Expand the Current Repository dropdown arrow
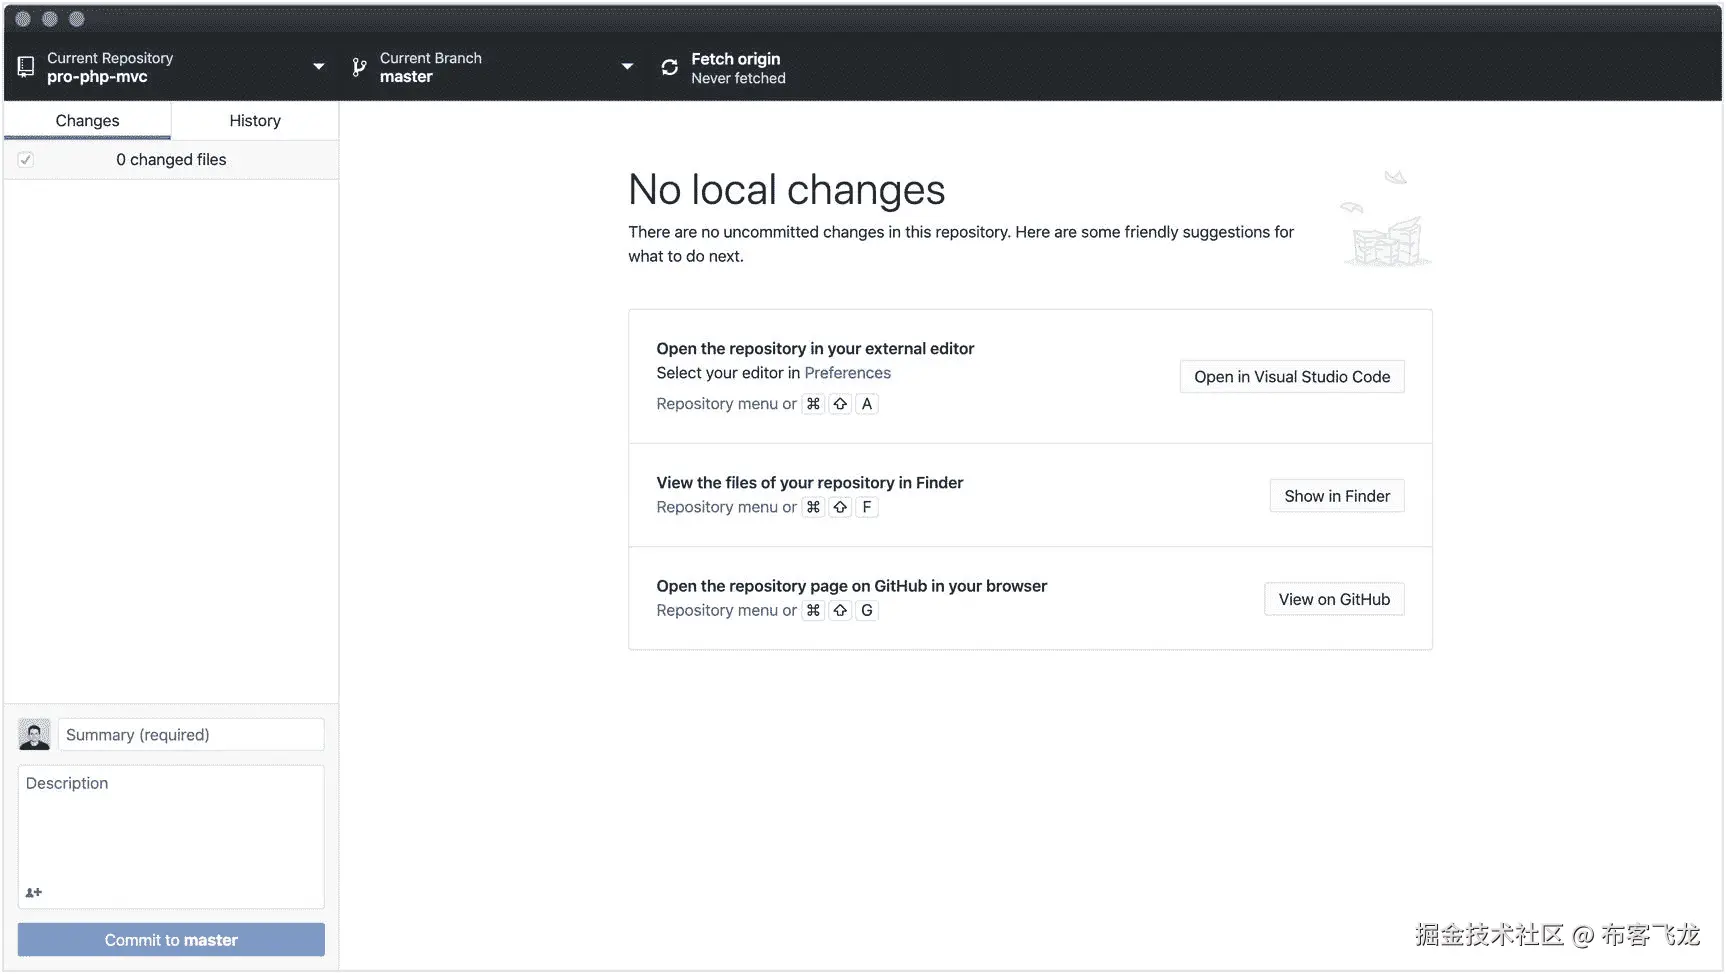This screenshot has height=974, width=1726. click(x=318, y=67)
